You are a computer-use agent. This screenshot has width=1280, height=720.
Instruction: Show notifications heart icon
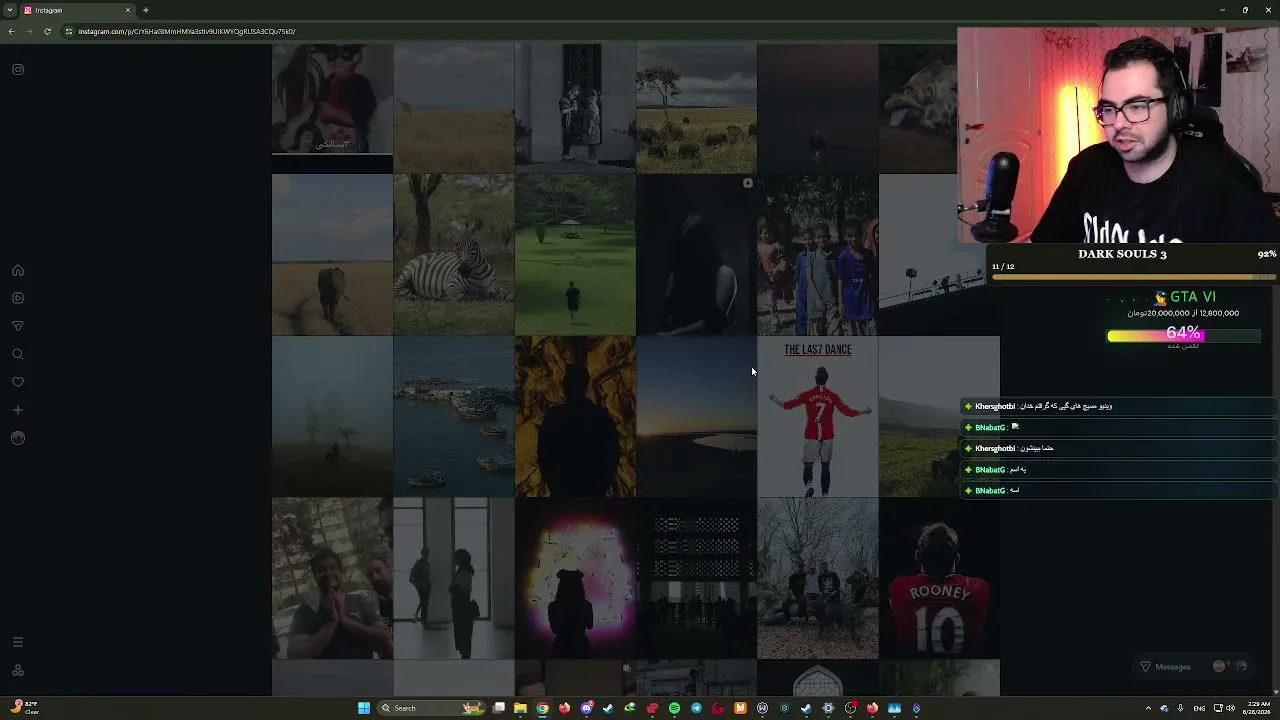(18, 382)
